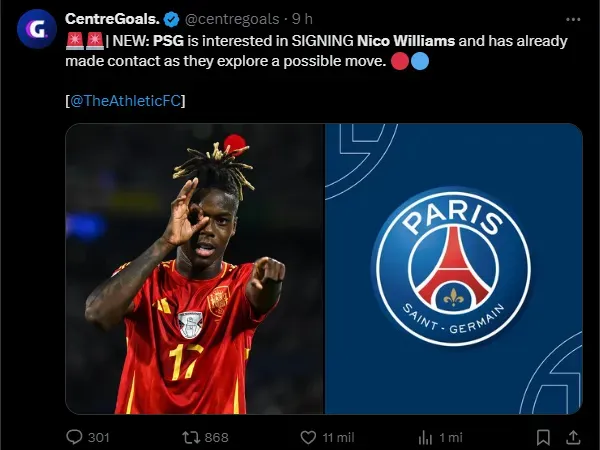The width and height of the screenshot is (600, 450).
Task: Bookmark this tweet
Action: [543, 437]
